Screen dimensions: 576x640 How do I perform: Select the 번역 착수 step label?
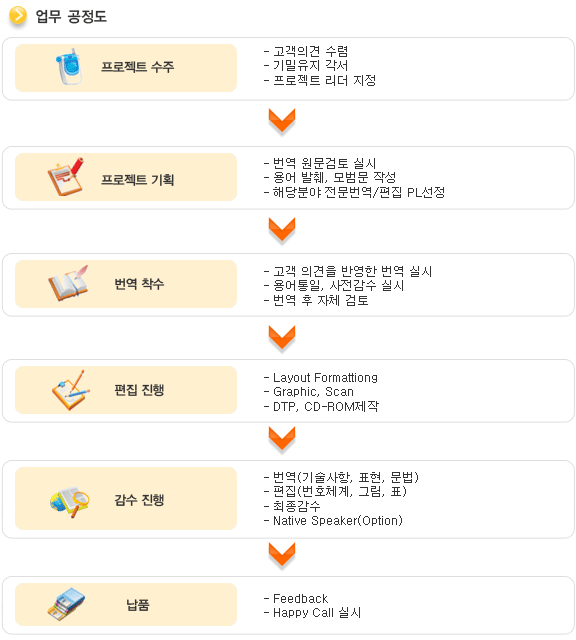point(139,284)
